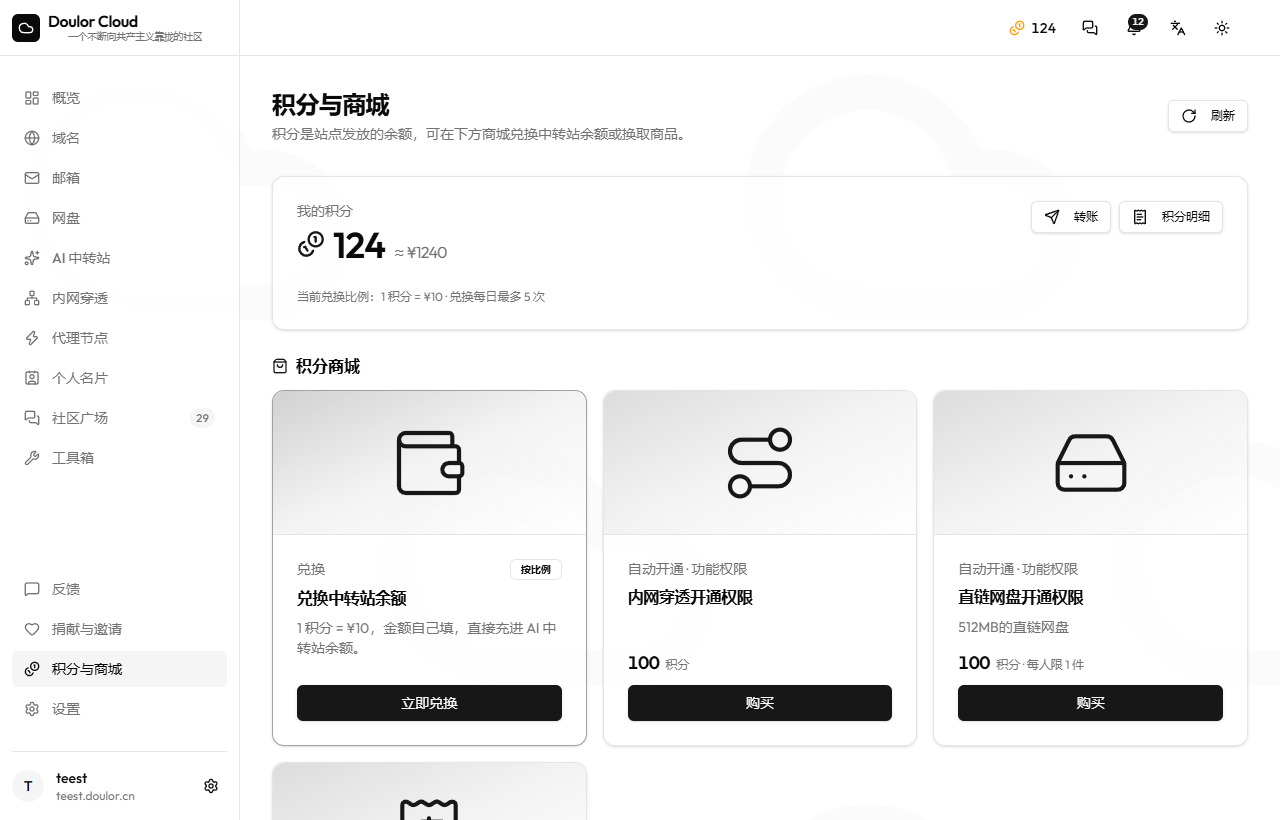The width and height of the screenshot is (1280, 820).
Task: Click the wallet image on the 兑换中转站余额 card
Action: coord(429,463)
